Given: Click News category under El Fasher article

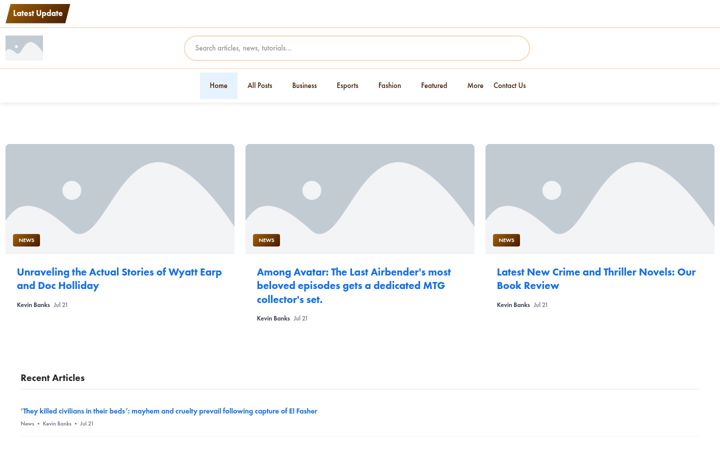Looking at the screenshot, I should pos(28,423).
